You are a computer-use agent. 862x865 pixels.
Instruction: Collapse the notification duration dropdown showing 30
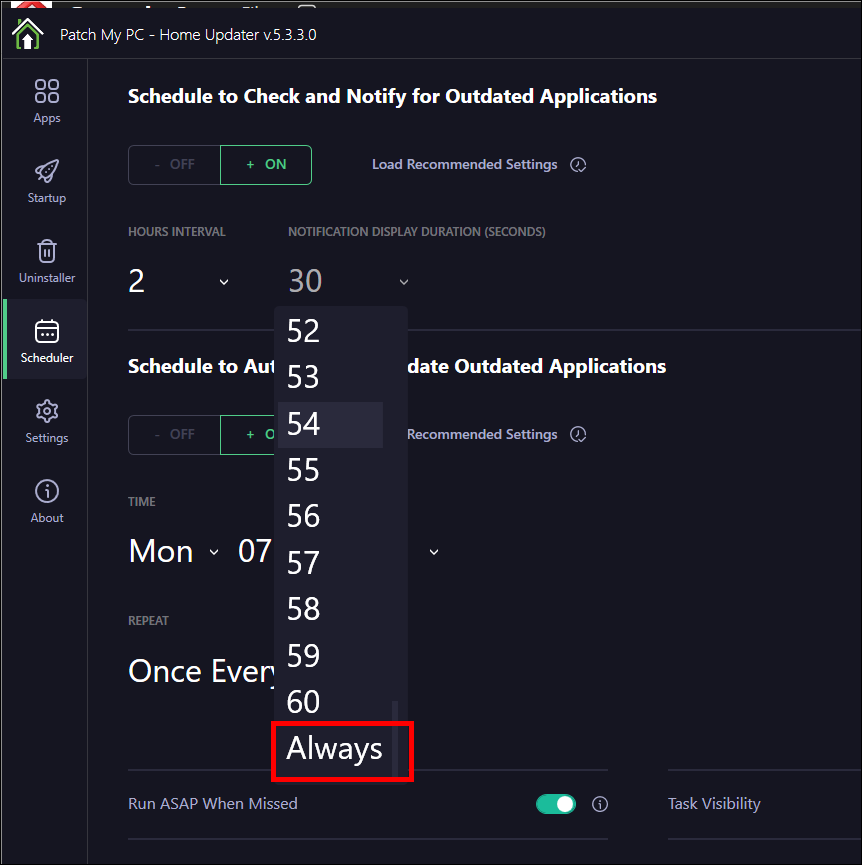click(x=403, y=282)
